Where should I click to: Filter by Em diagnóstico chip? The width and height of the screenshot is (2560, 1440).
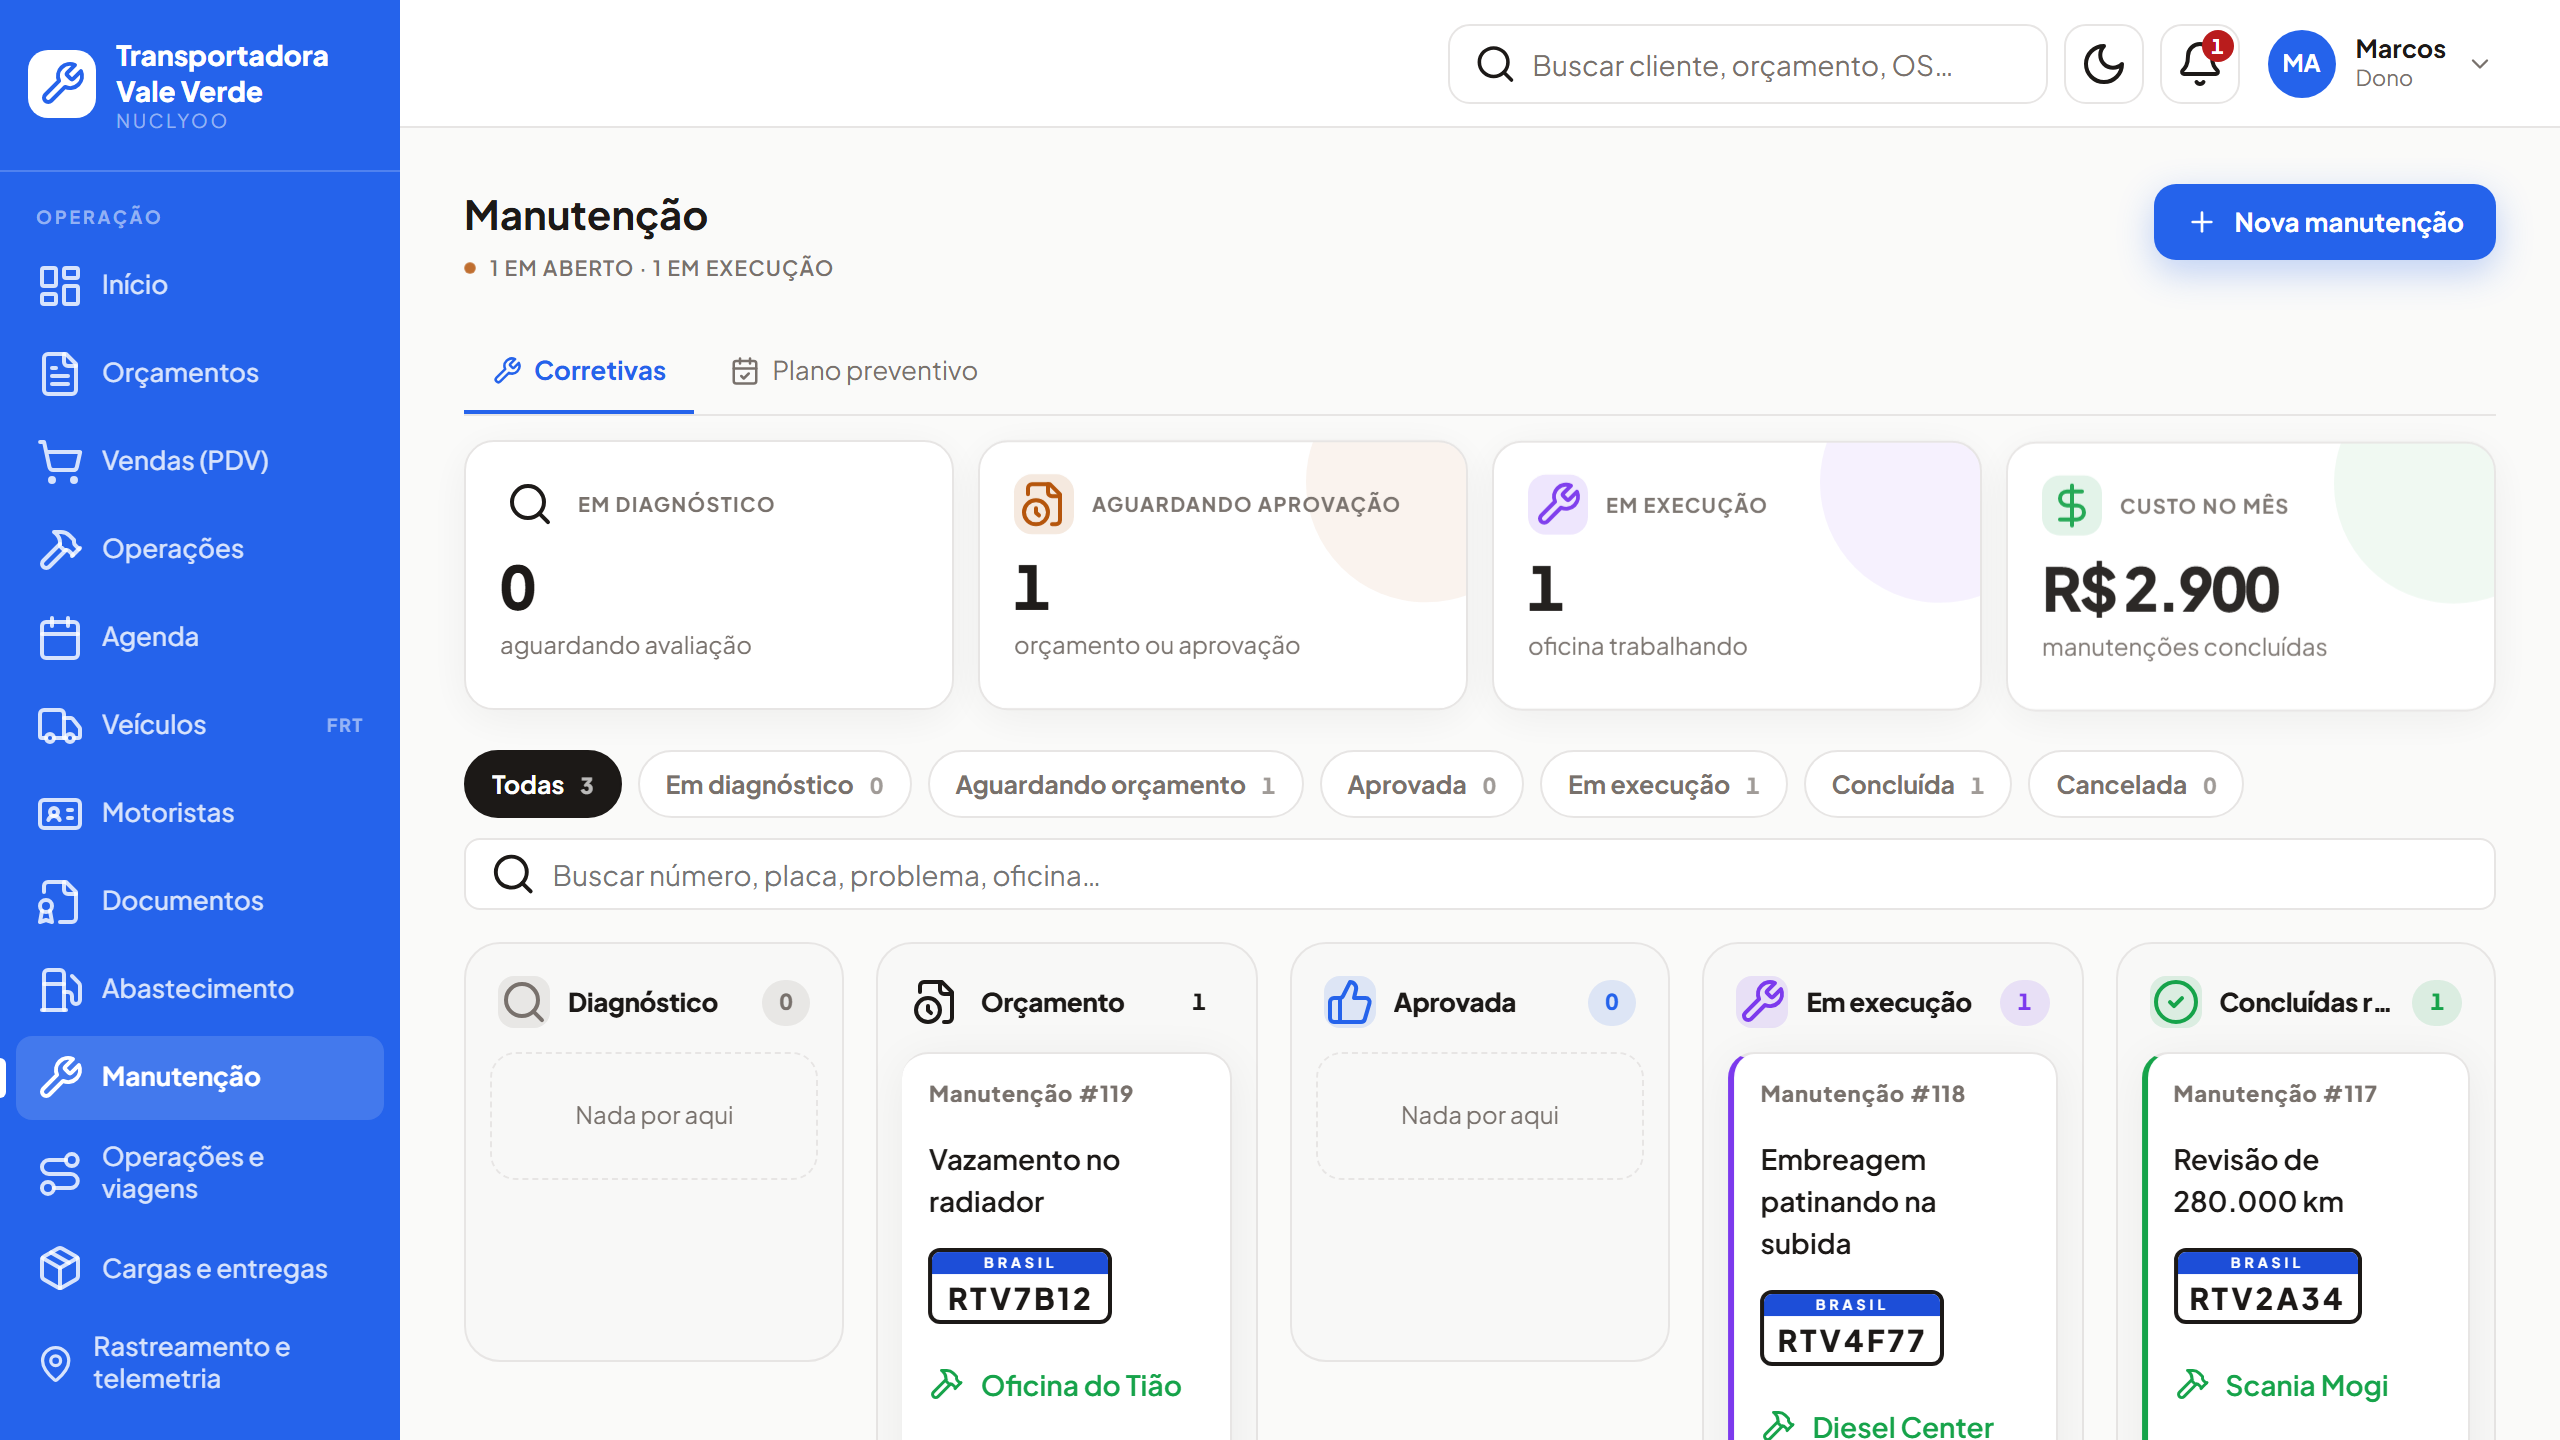coord(775,785)
